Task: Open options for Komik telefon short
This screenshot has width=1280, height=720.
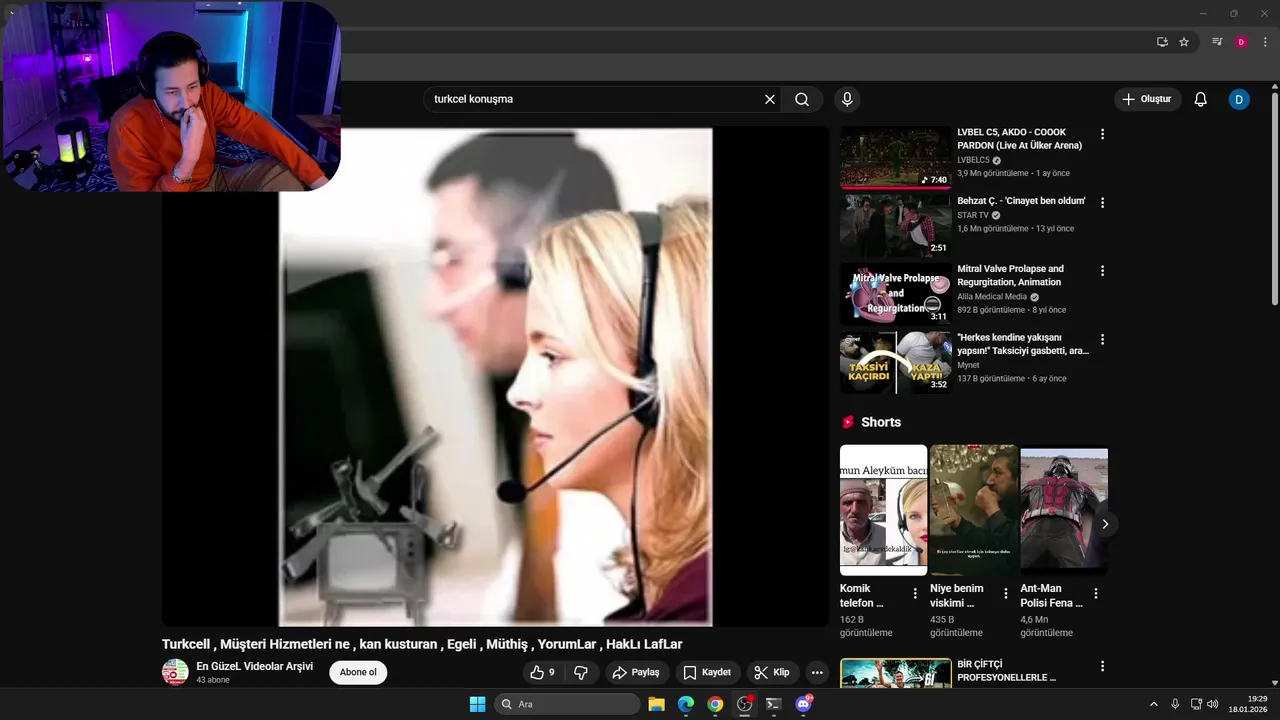Action: coord(915,593)
